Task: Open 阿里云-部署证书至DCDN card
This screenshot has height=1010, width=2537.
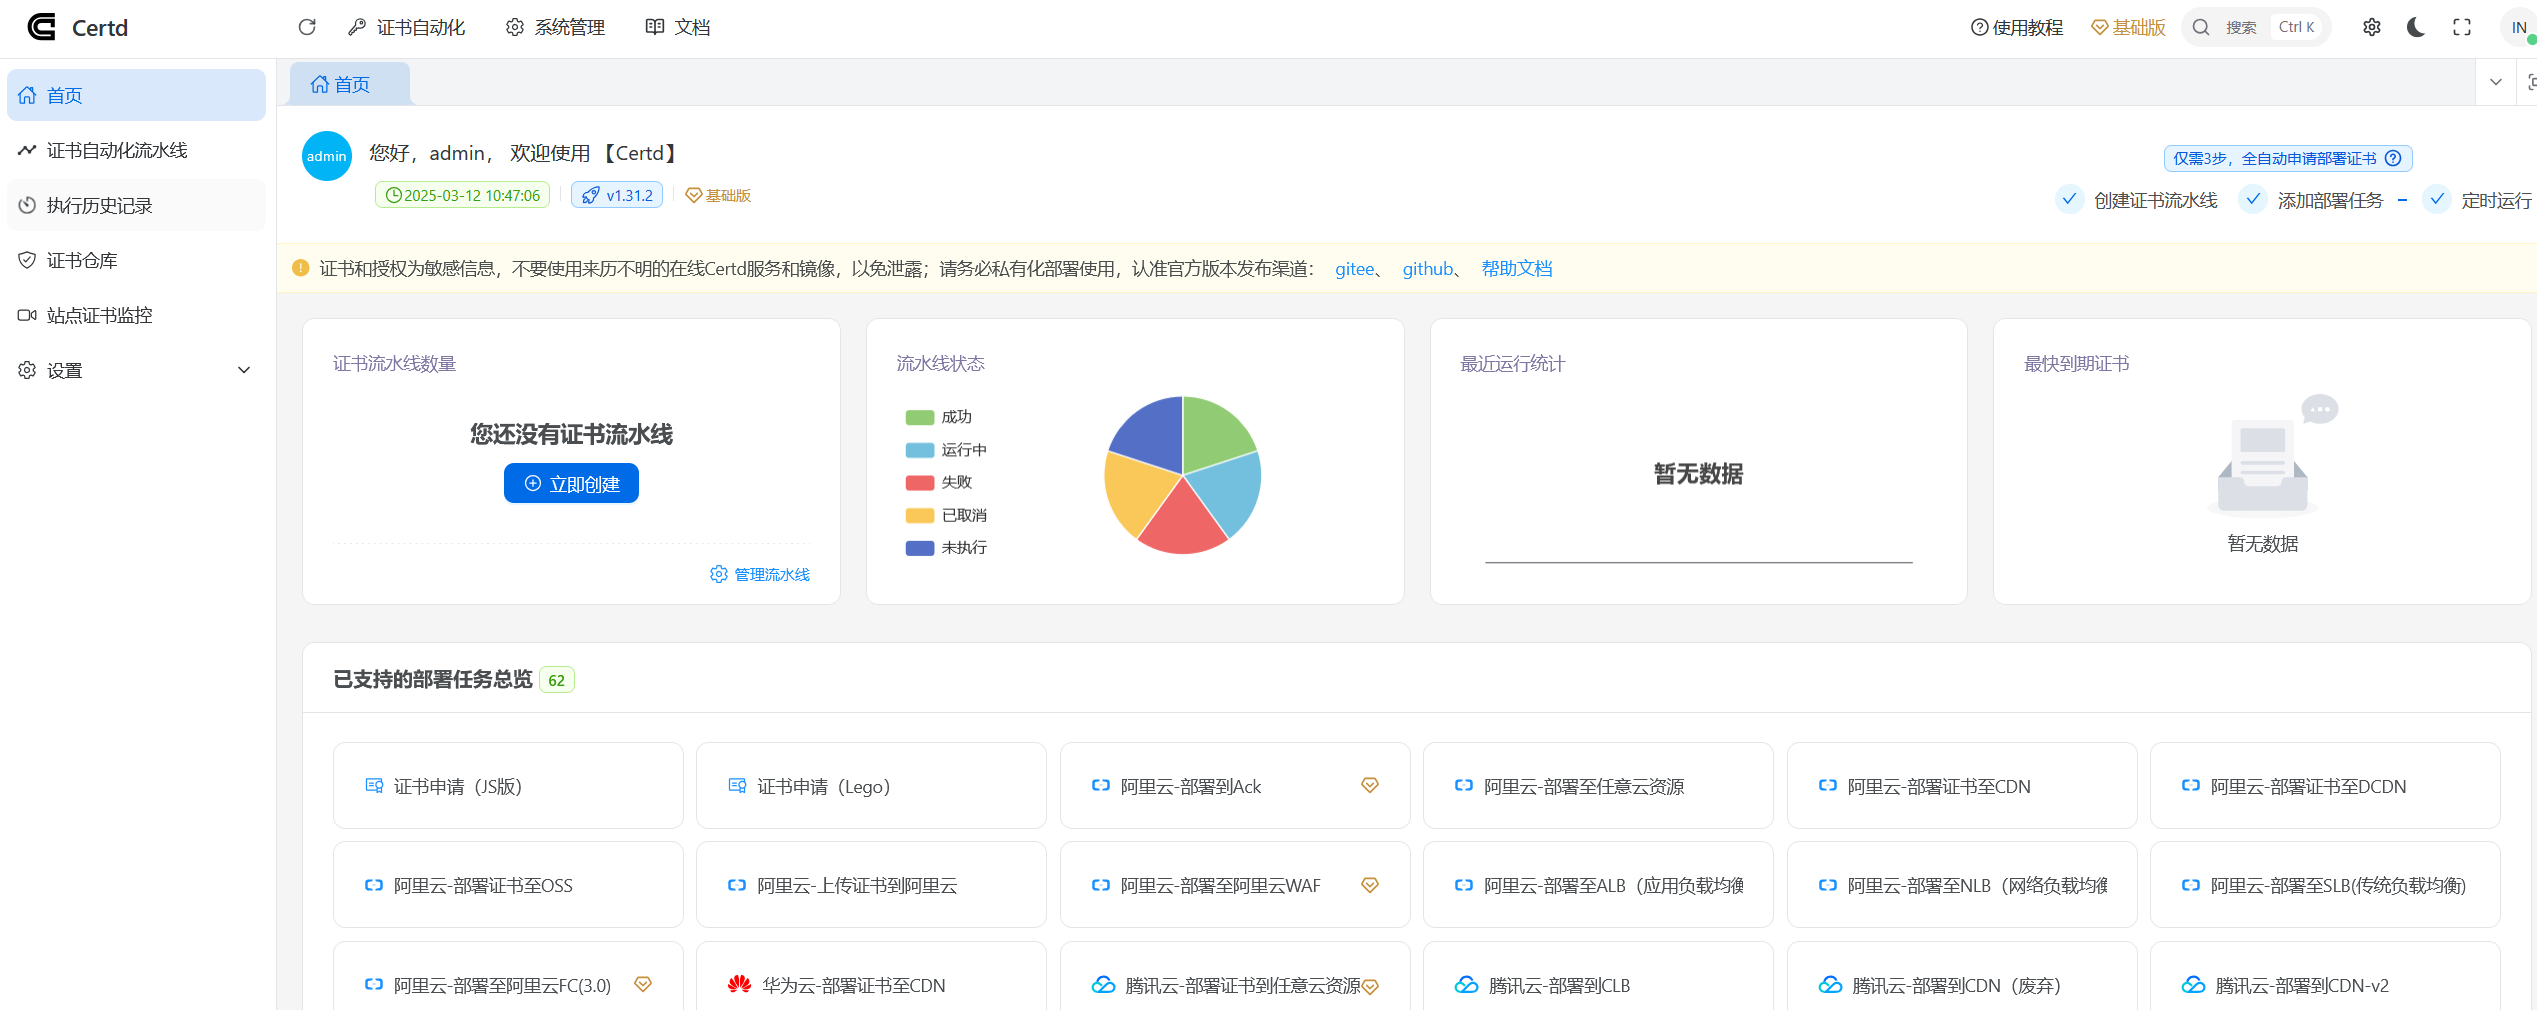Action: [x=2325, y=786]
